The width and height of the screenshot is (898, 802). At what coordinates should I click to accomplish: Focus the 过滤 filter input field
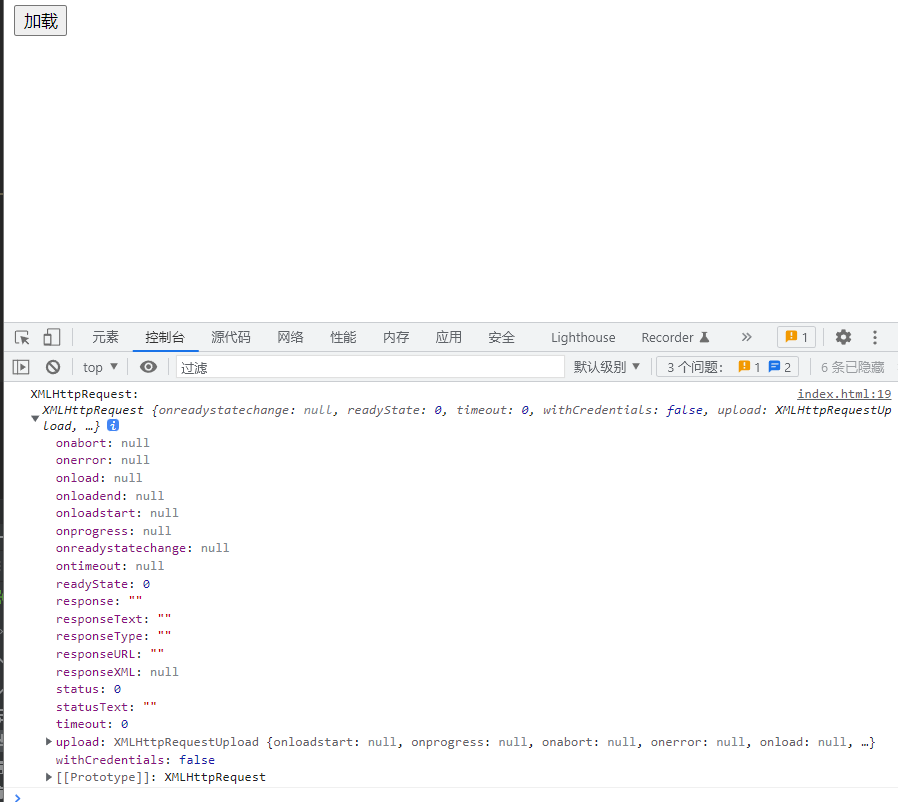pyautogui.click(x=370, y=367)
